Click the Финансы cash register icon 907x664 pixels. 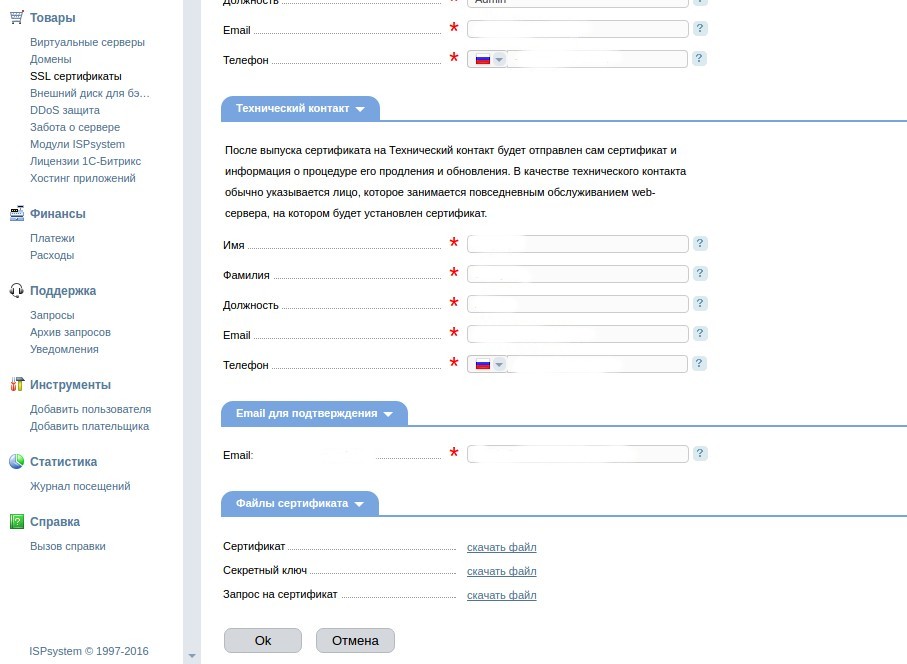17,213
